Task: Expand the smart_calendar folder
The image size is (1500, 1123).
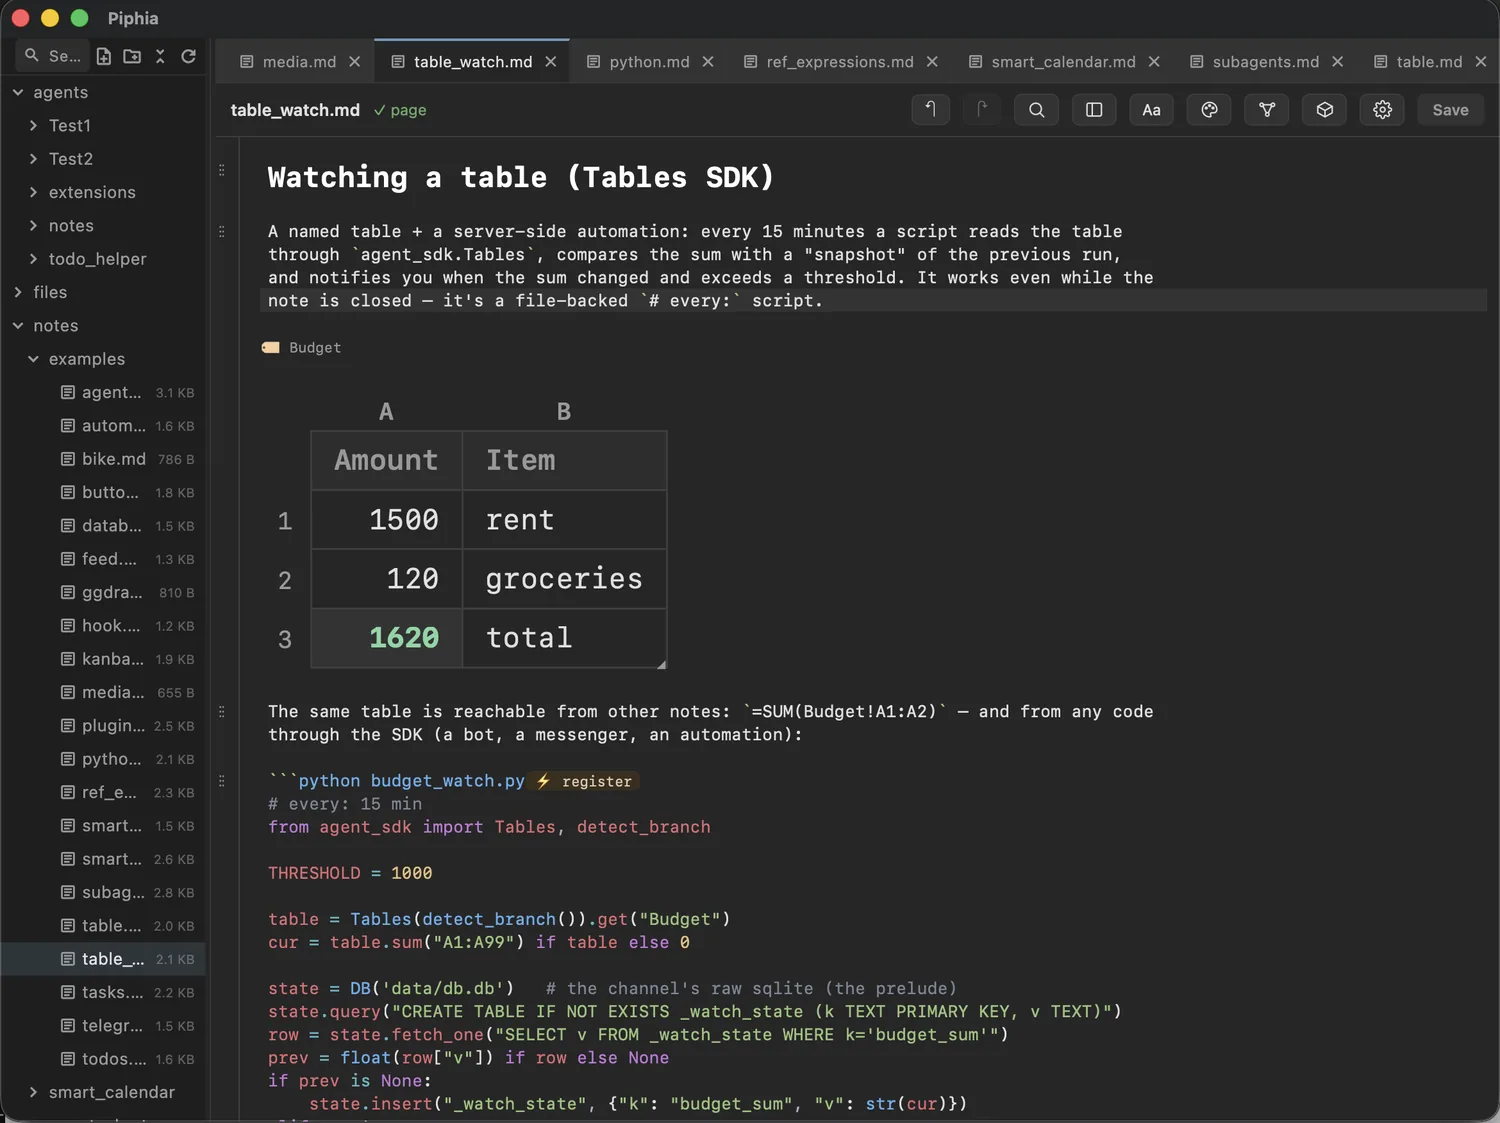Action: coord(34,1092)
